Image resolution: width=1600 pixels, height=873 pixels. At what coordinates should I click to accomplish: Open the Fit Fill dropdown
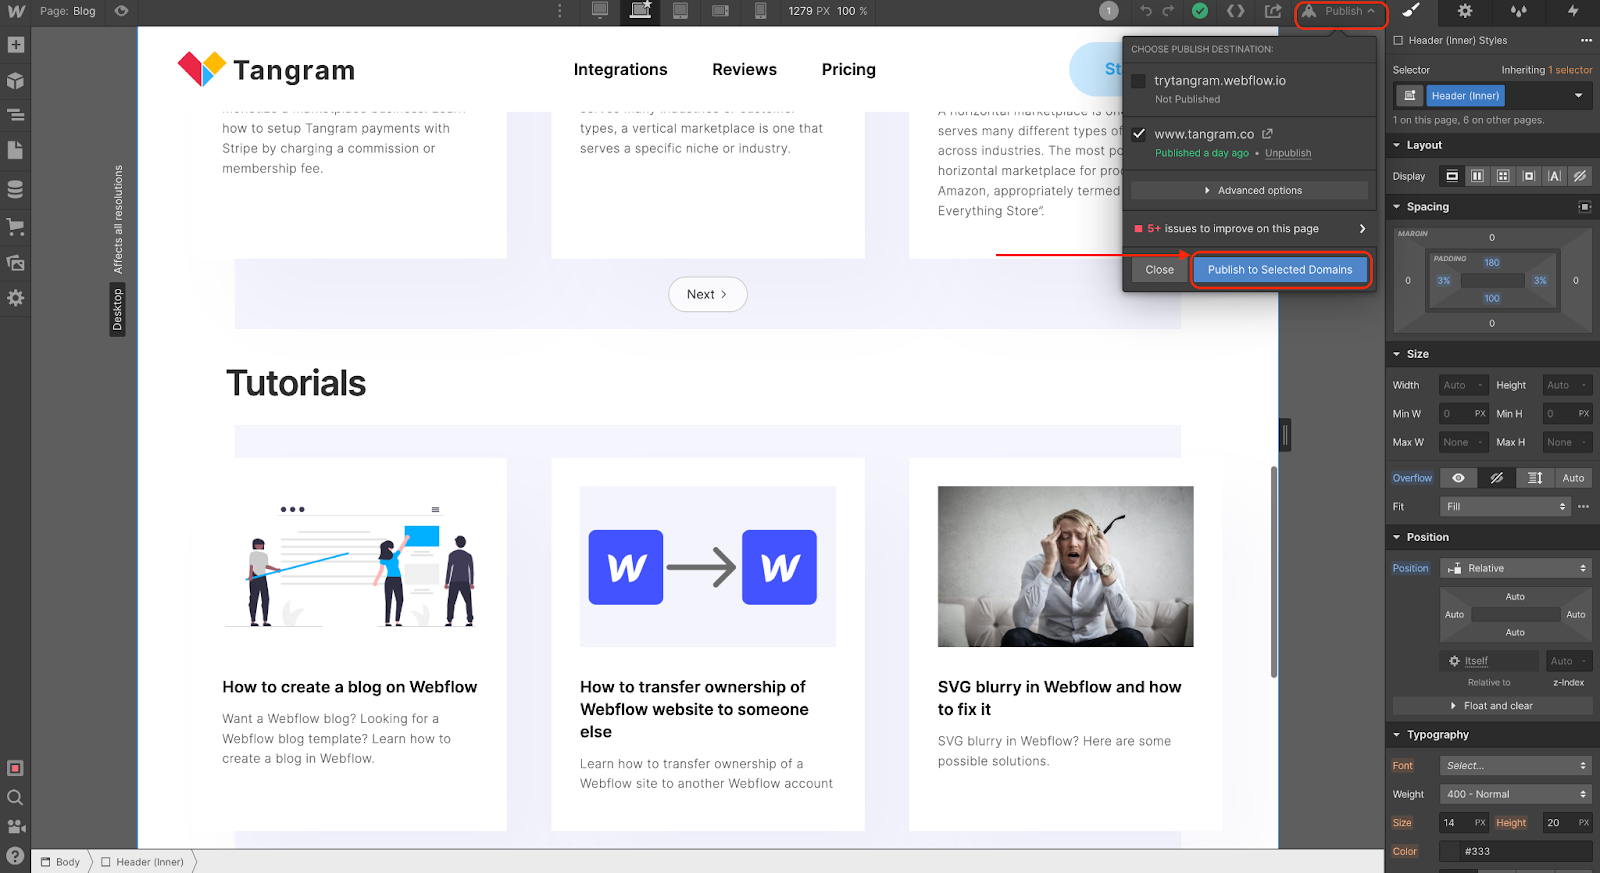(x=1505, y=507)
